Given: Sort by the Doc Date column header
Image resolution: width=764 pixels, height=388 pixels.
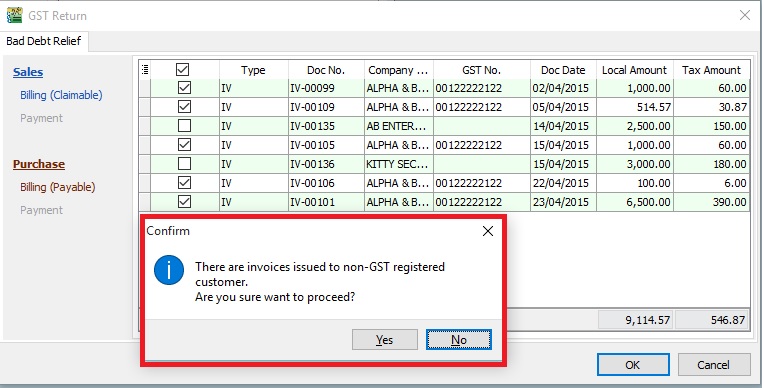Looking at the screenshot, I should tap(563, 70).
